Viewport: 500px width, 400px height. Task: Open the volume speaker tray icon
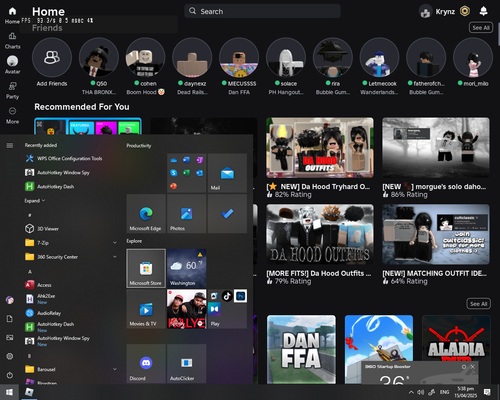(x=421, y=392)
